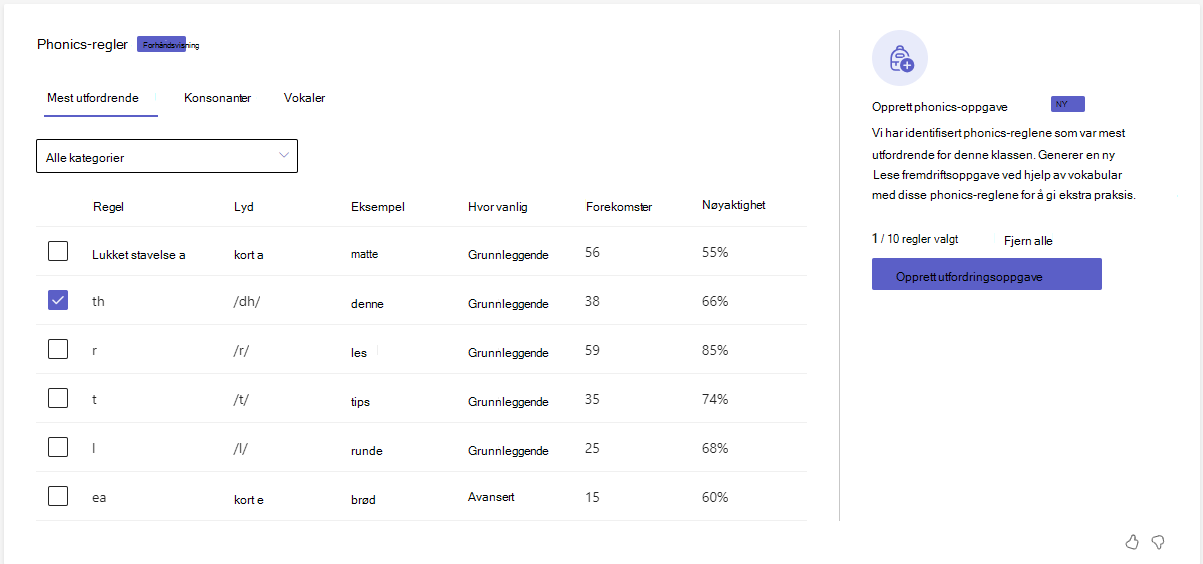Switch to the Konsonanter tab
1203x564 pixels.
[218, 98]
